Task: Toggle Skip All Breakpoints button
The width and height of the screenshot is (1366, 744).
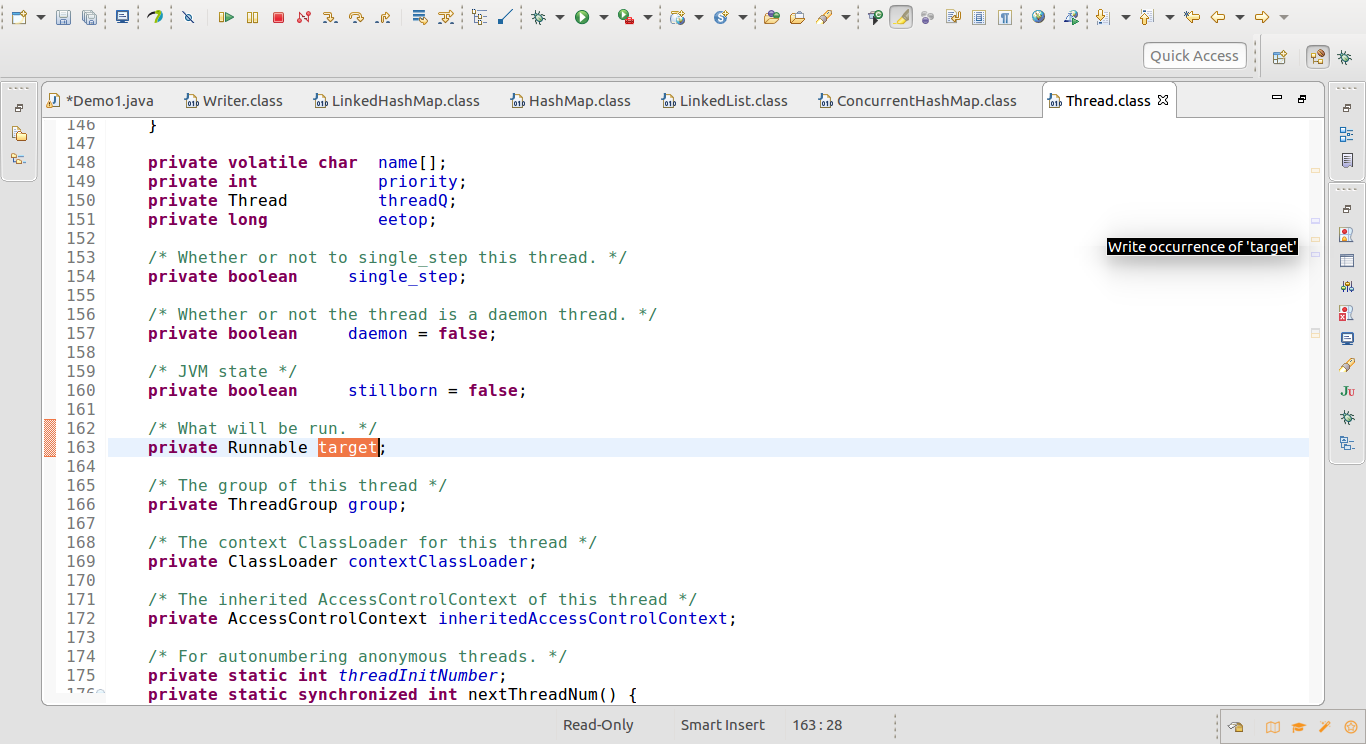Action: coord(188,17)
